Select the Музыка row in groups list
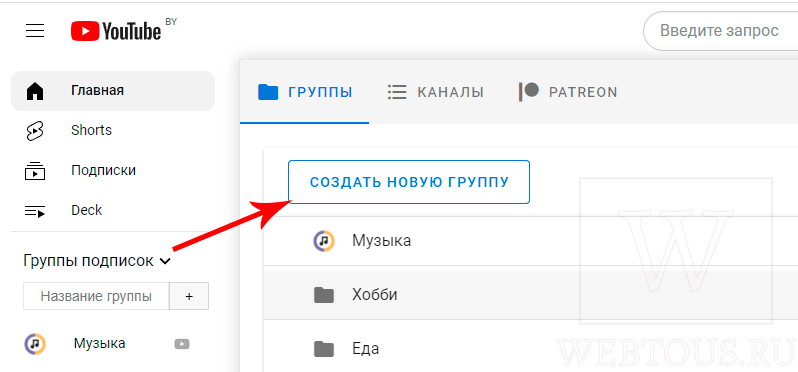The width and height of the screenshot is (798, 372). [x=531, y=240]
